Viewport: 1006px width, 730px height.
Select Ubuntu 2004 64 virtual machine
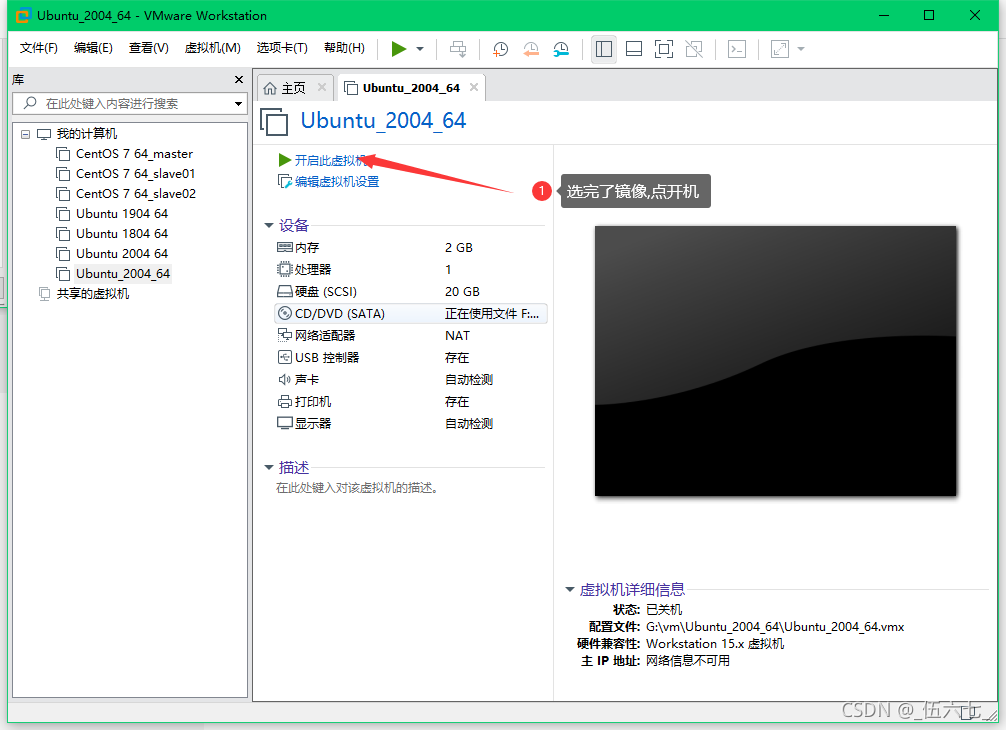click(122, 253)
